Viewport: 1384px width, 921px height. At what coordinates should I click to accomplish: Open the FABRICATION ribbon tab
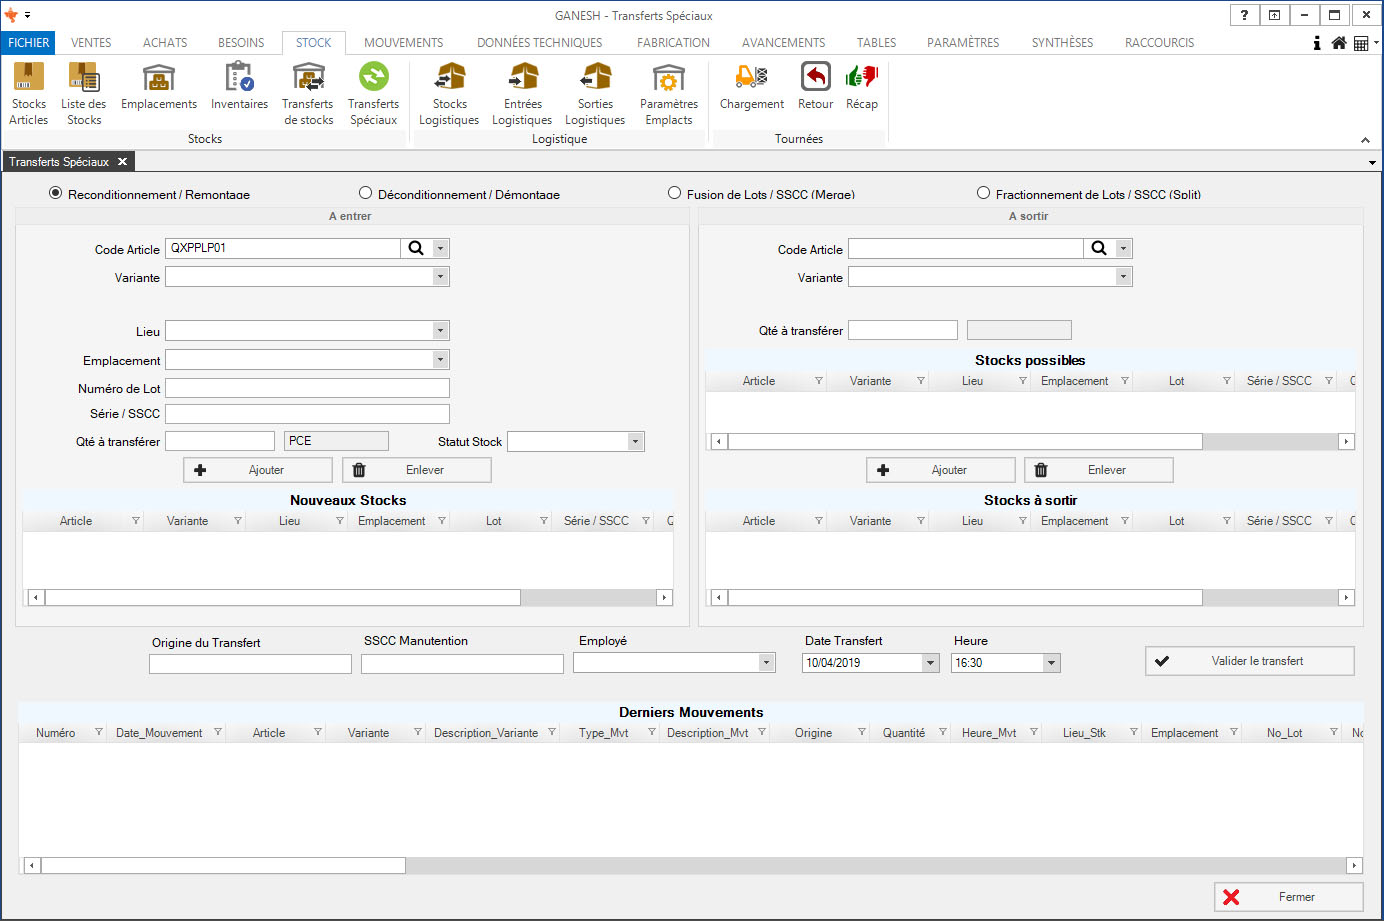[673, 43]
